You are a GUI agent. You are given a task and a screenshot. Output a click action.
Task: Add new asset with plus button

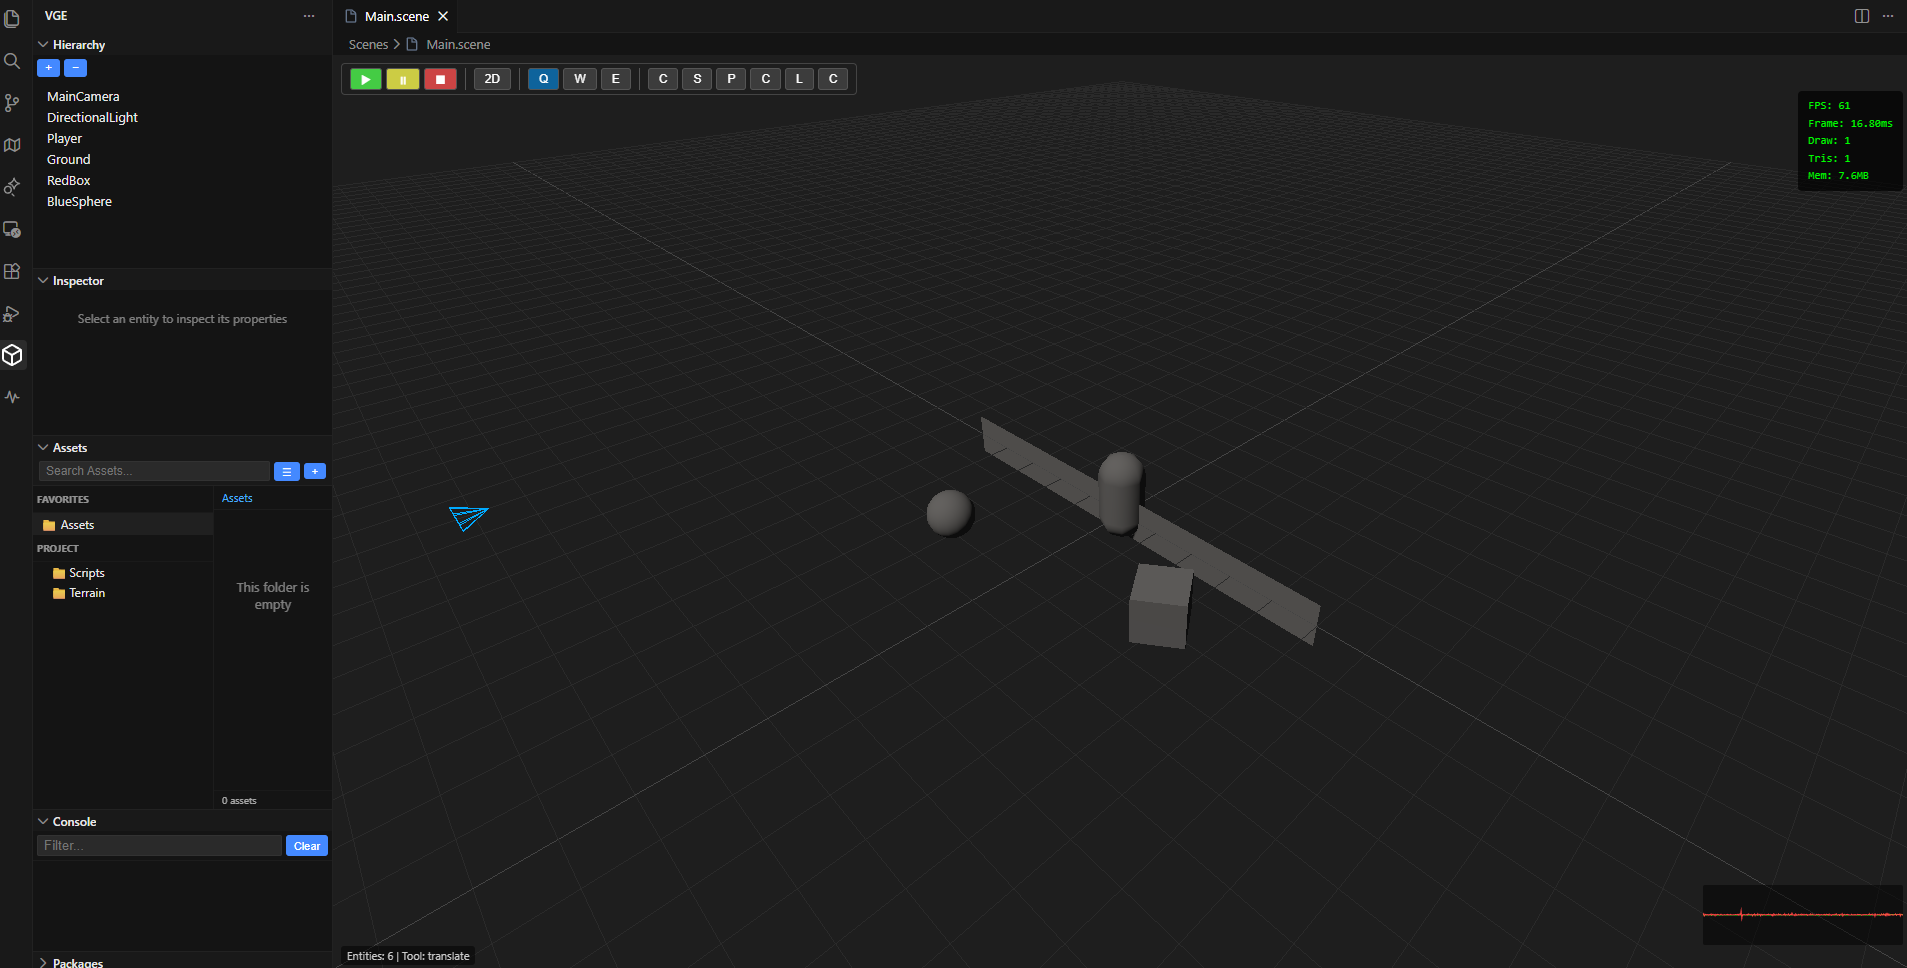(x=315, y=471)
